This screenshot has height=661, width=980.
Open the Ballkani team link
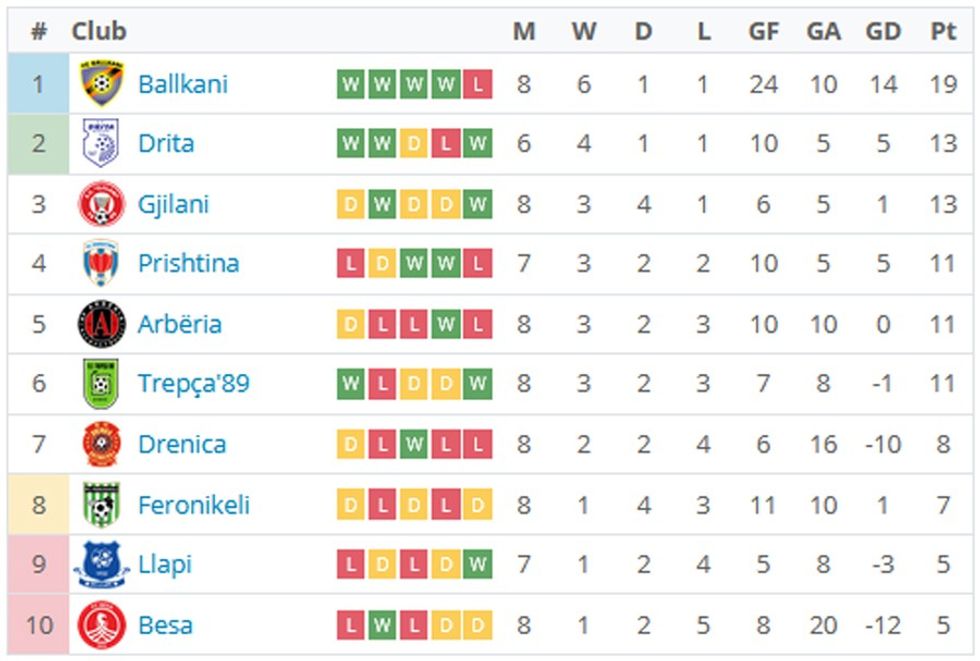tap(183, 84)
